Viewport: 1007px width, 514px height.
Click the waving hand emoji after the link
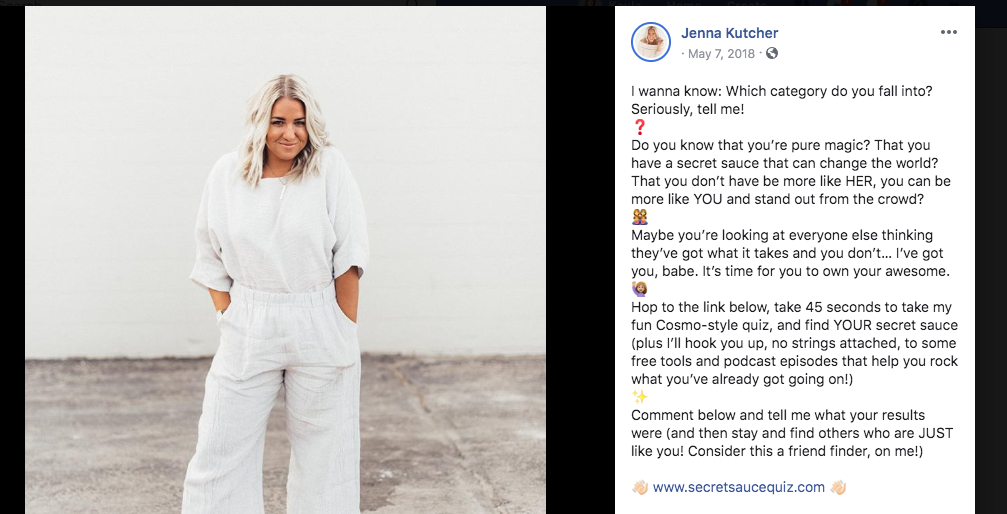tap(838, 487)
